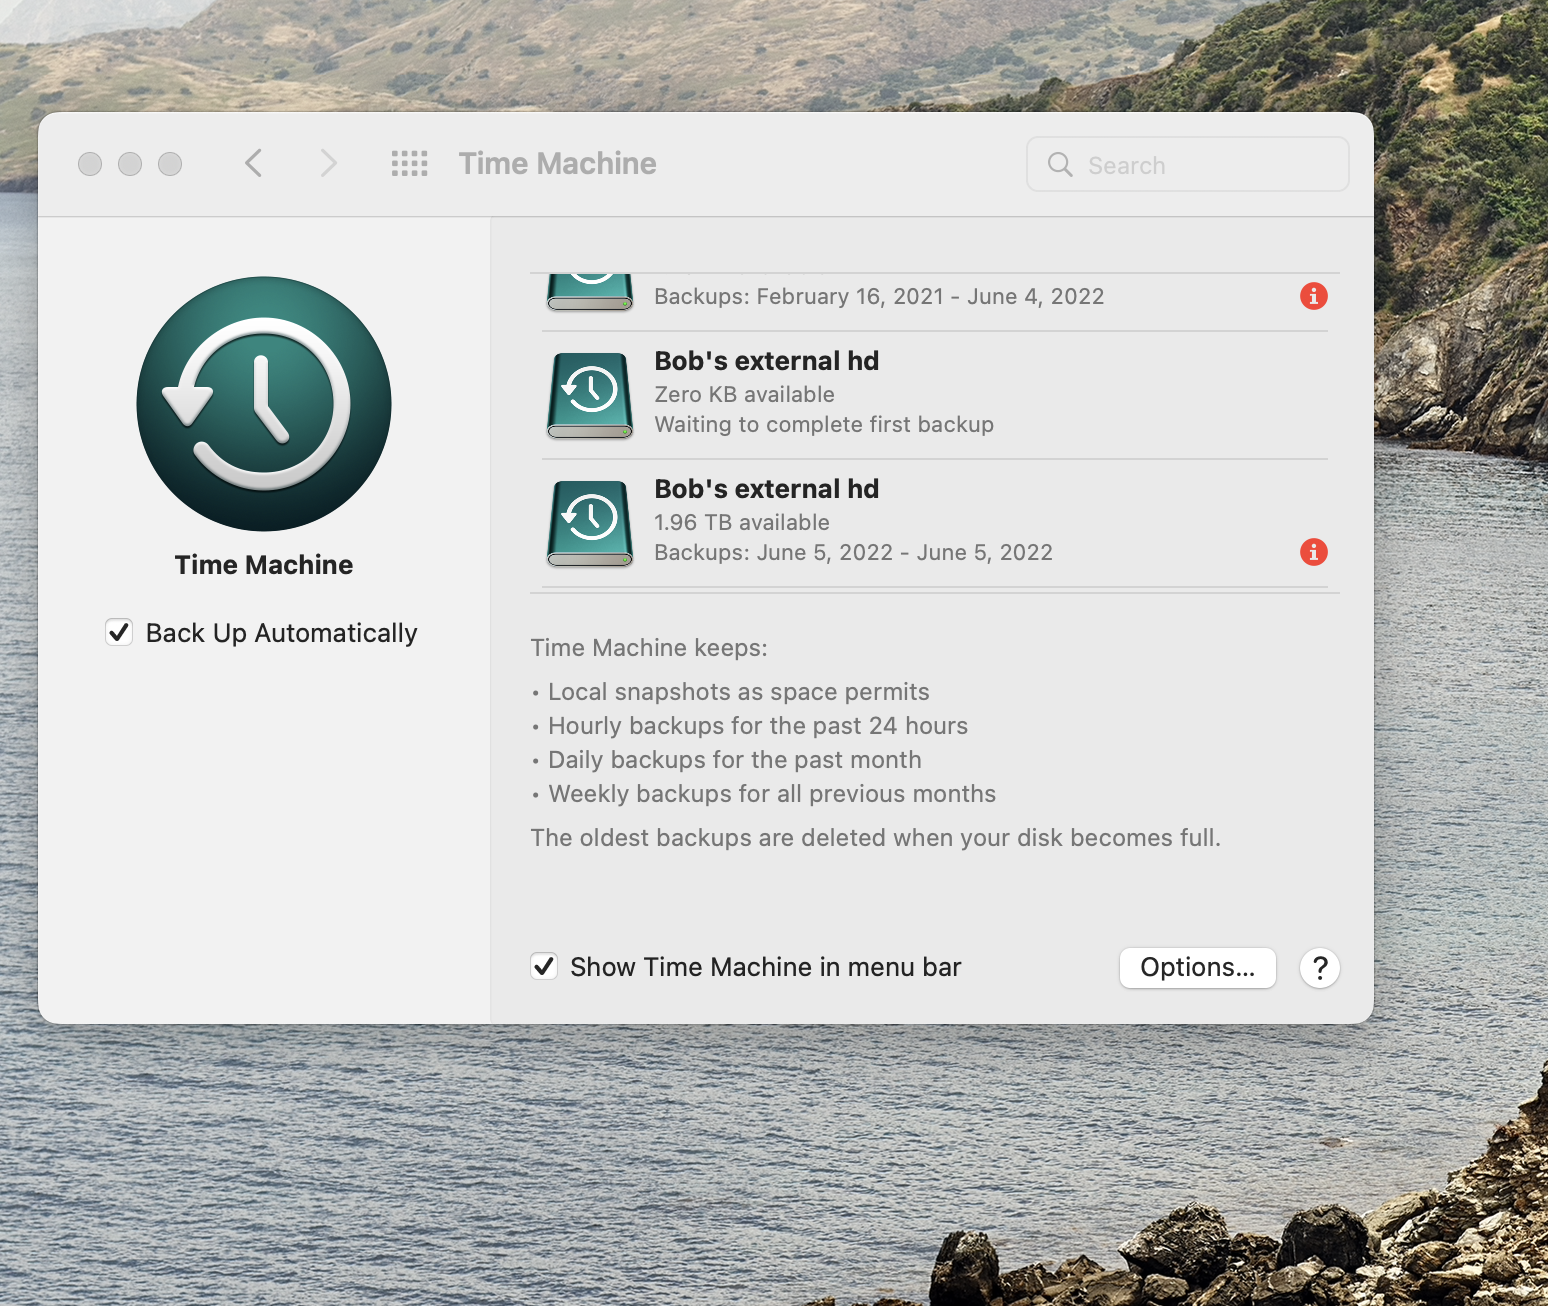The width and height of the screenshot is (1548, 1306).
Task: Click 'Bob's external hd' name above Zero KB available
Action: 767,361
